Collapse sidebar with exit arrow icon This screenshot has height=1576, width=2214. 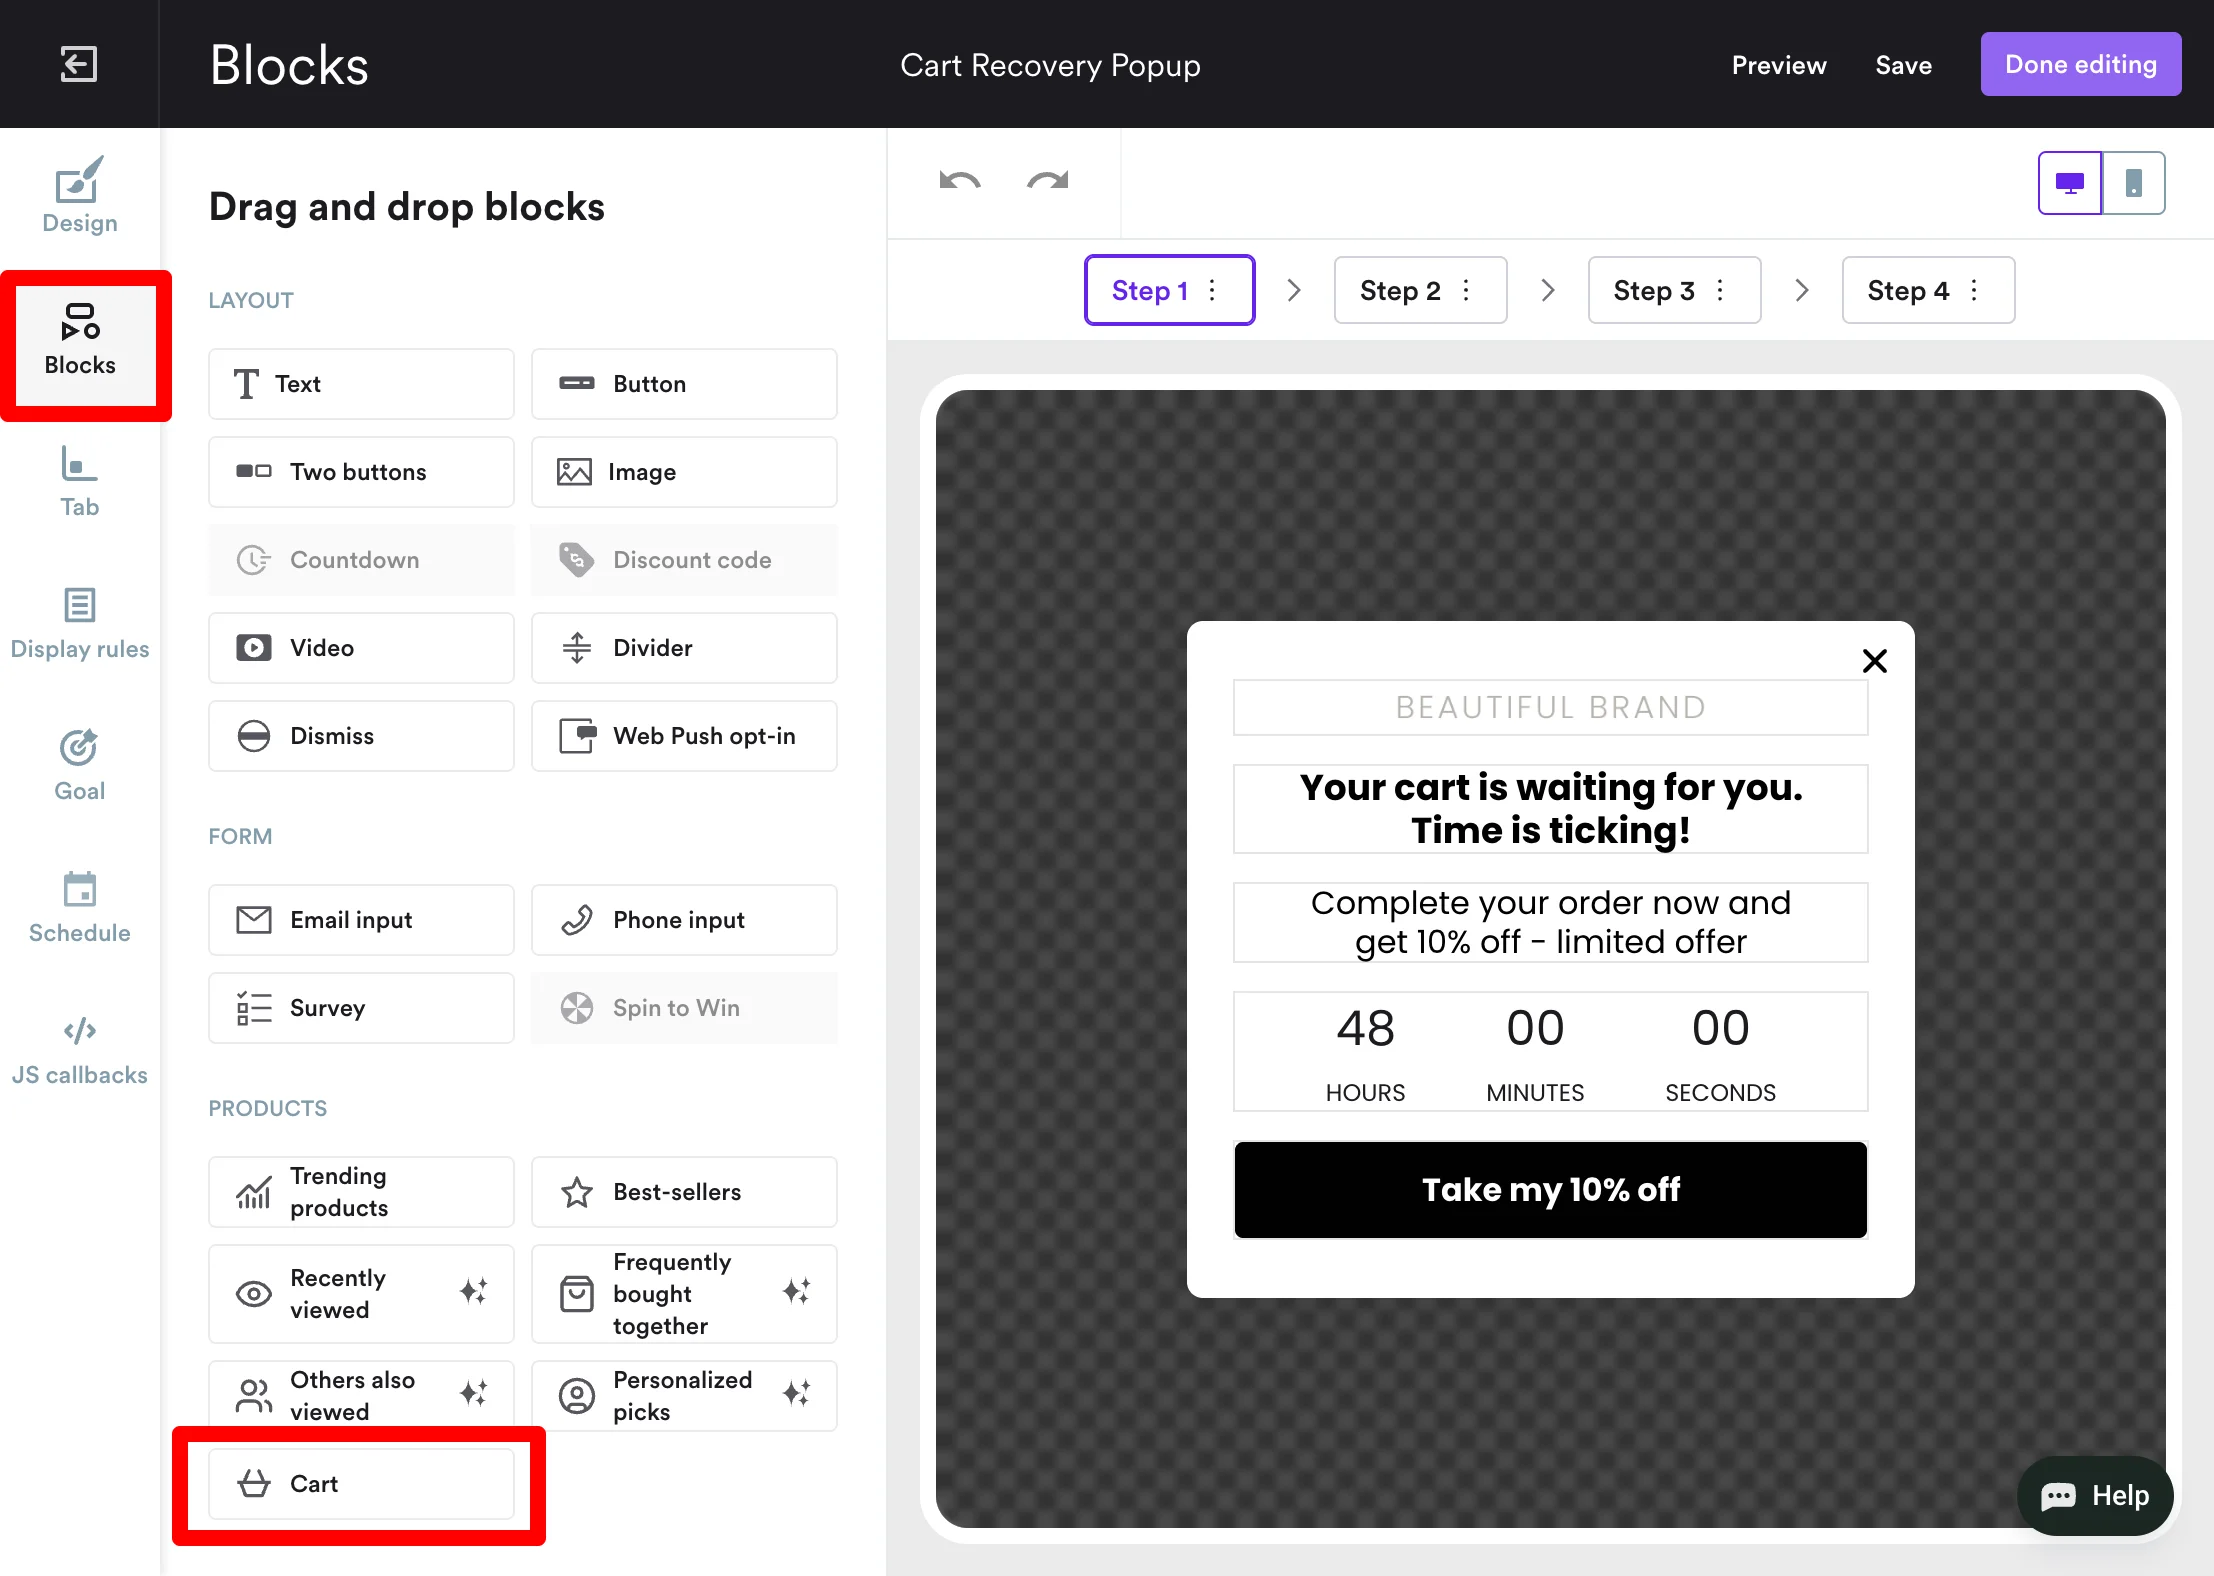[x=79, y=65]
